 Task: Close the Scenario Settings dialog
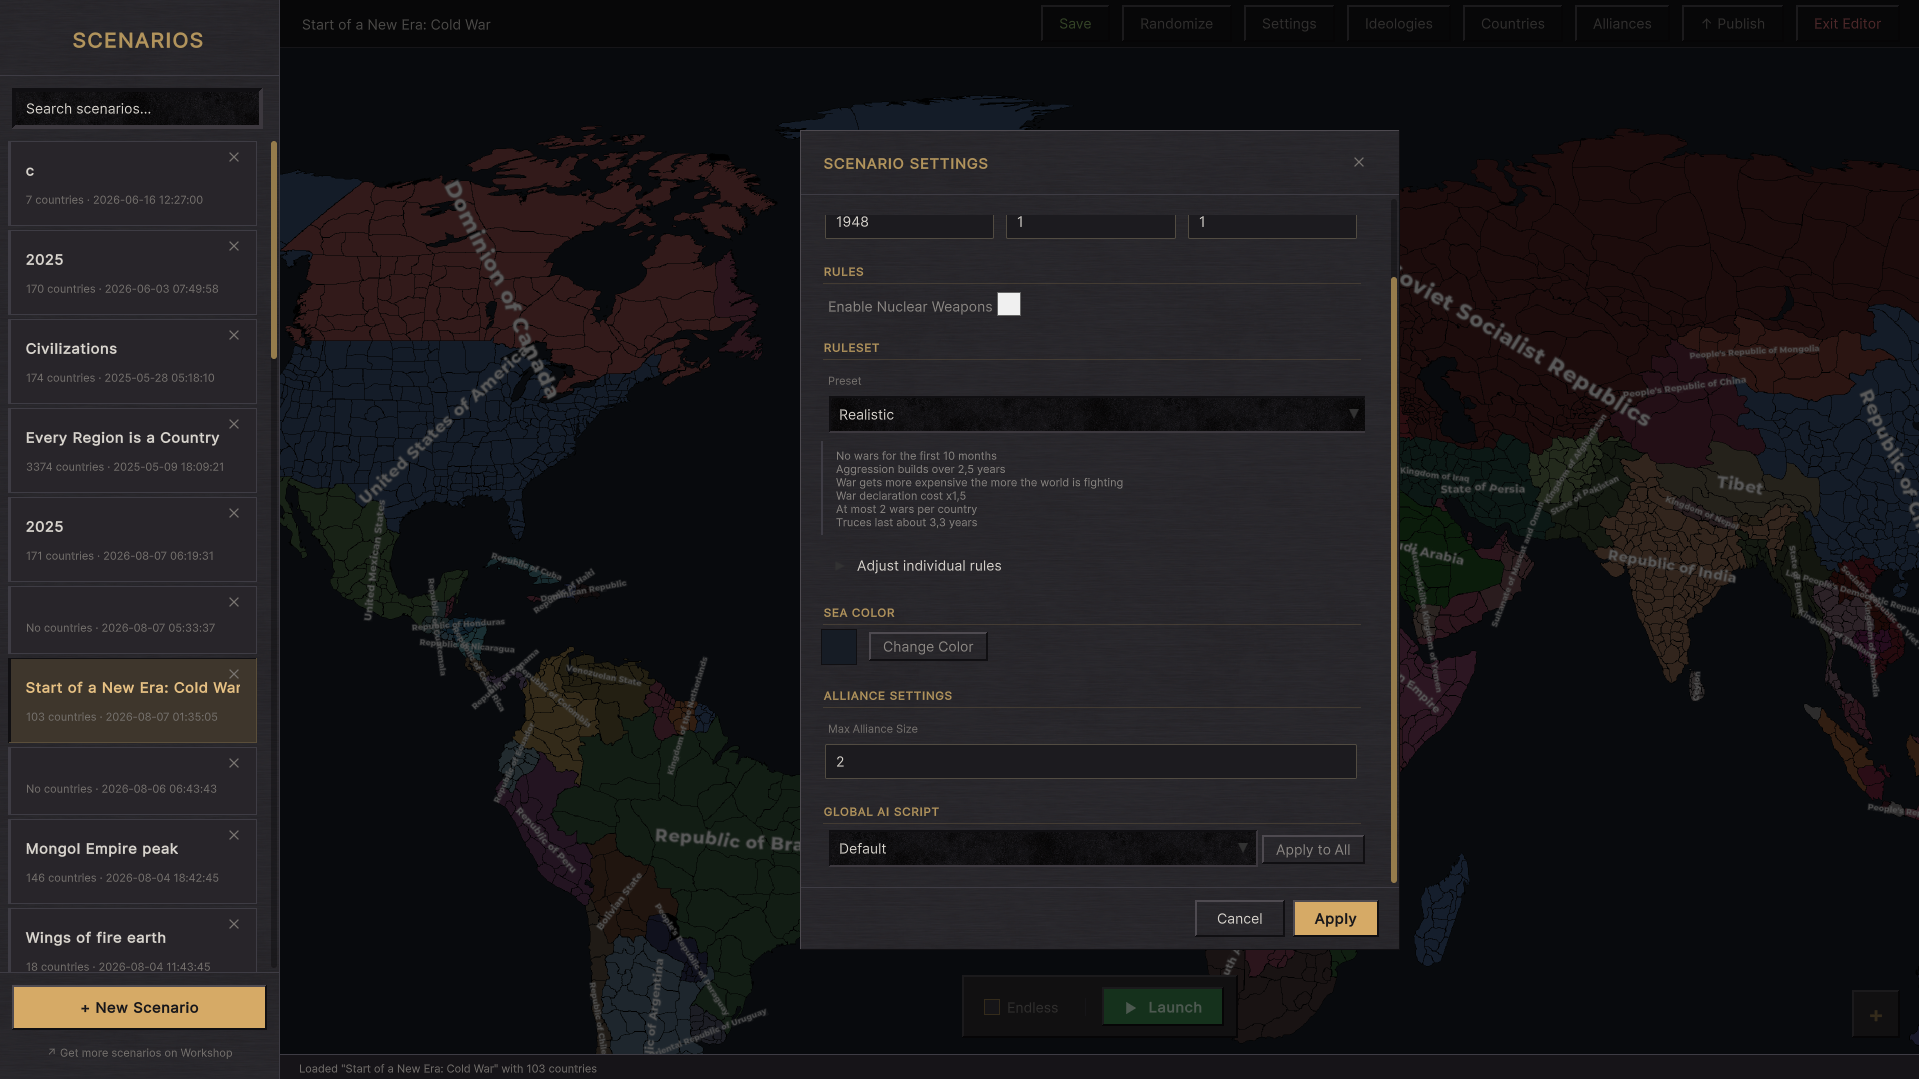pos(1359,162)
